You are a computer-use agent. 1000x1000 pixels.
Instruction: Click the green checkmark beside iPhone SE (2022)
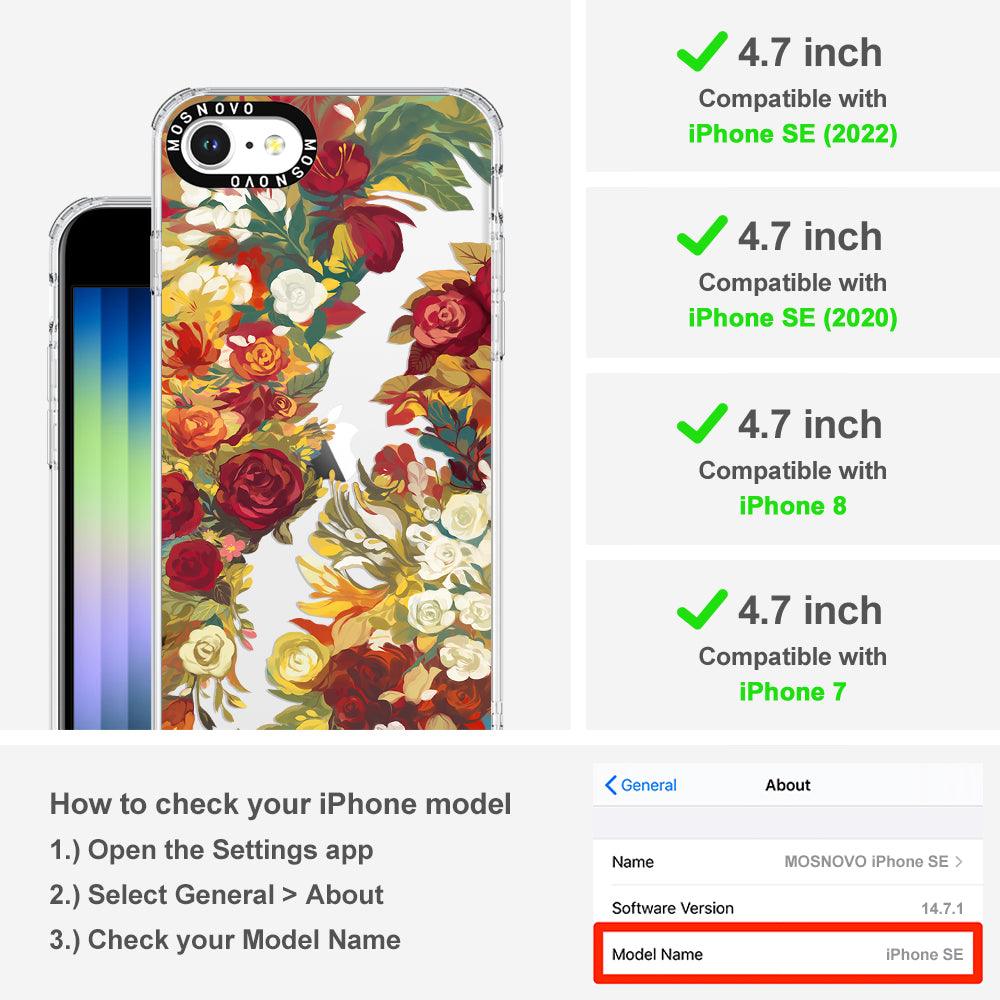pyautogui.click(x=702, y=51)
